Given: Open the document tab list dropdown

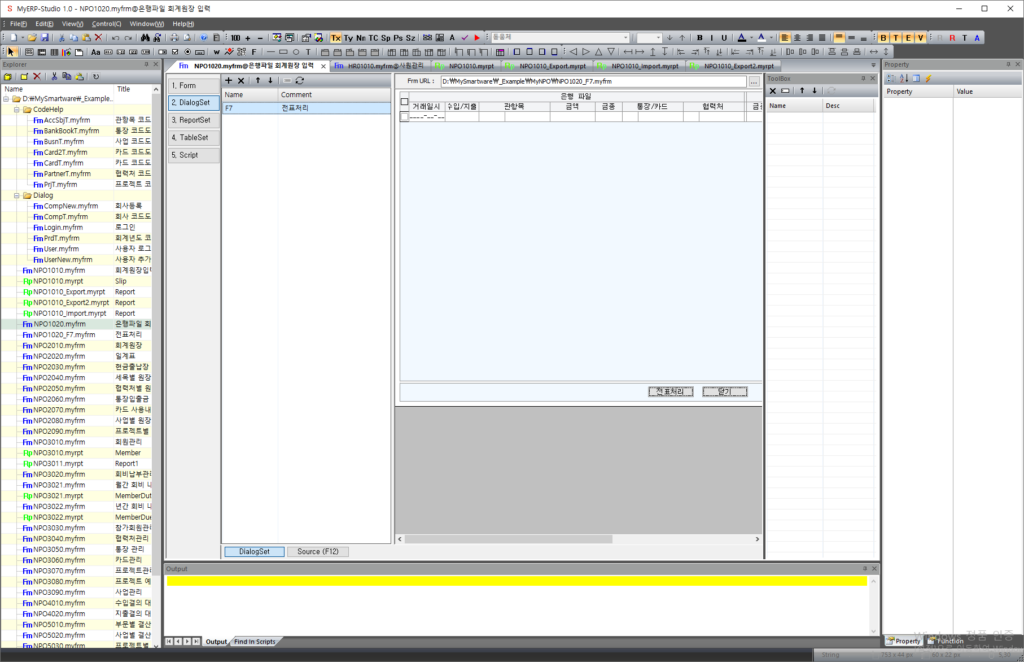Looking at the screenshot, I should tap(873, 65).
